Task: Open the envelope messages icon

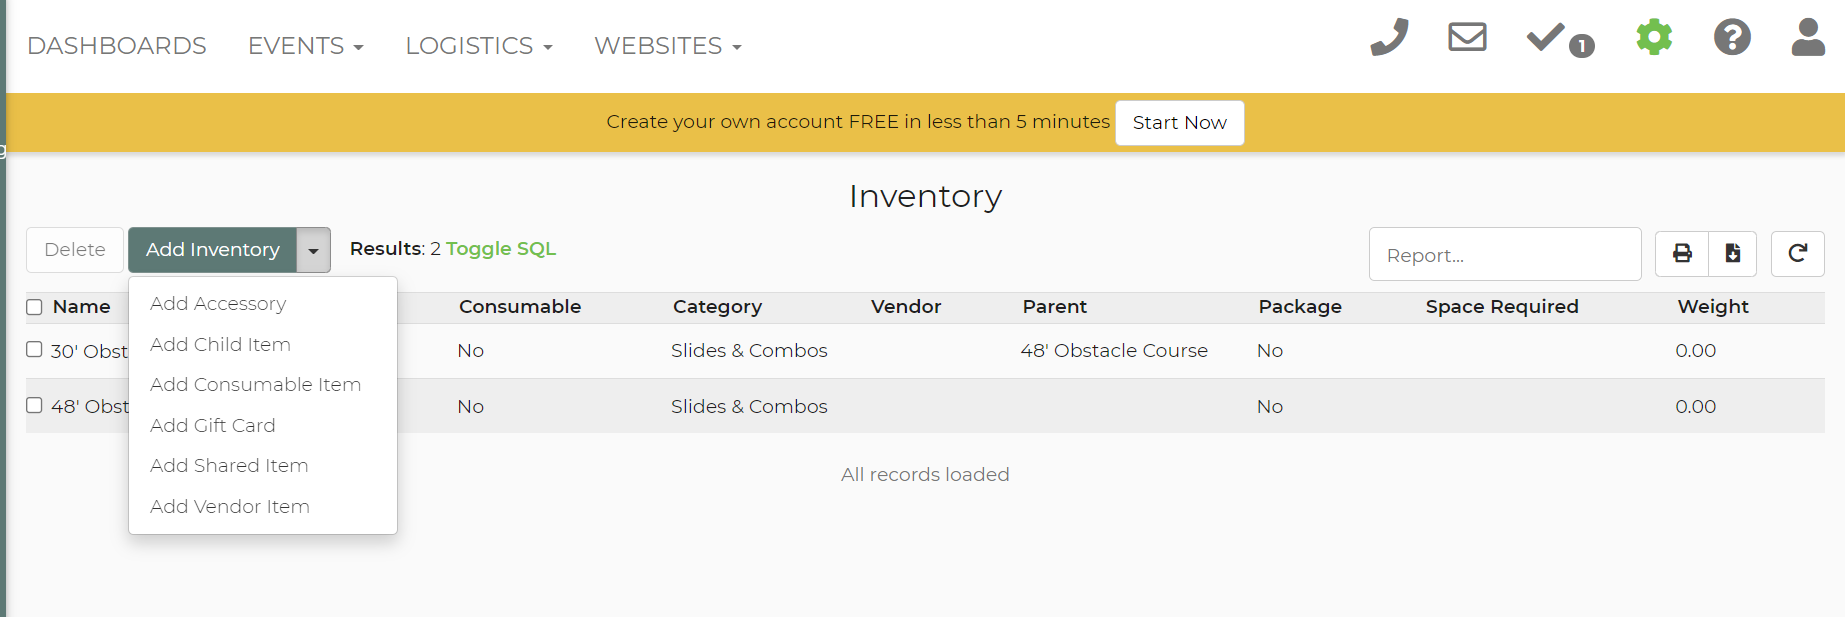Action: tap(1467, 38)
